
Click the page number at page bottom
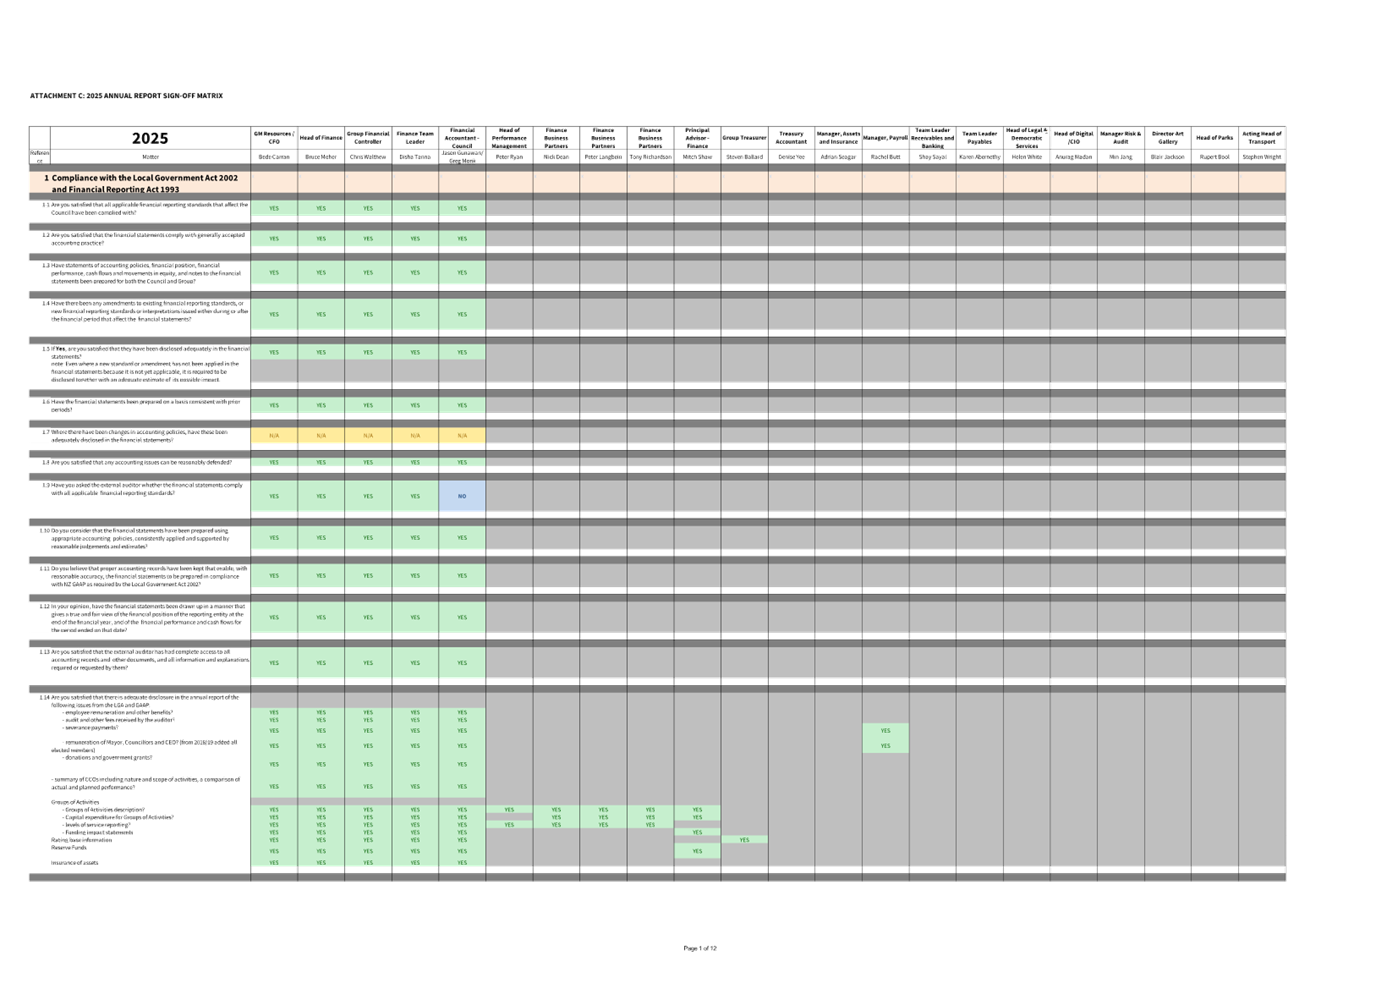point(700,948)
